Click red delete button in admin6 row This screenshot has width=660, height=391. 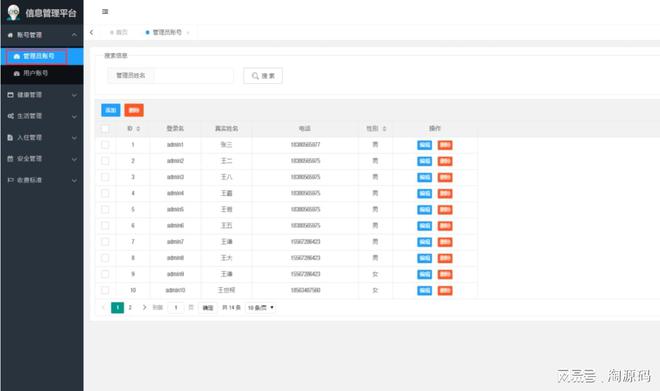pos(445,226)
